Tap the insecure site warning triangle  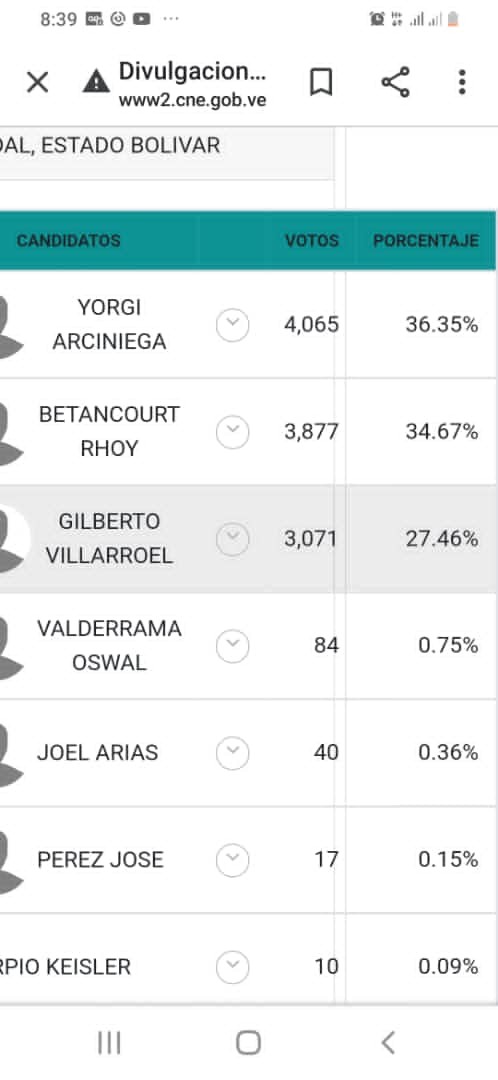click(x=96, y=83)
